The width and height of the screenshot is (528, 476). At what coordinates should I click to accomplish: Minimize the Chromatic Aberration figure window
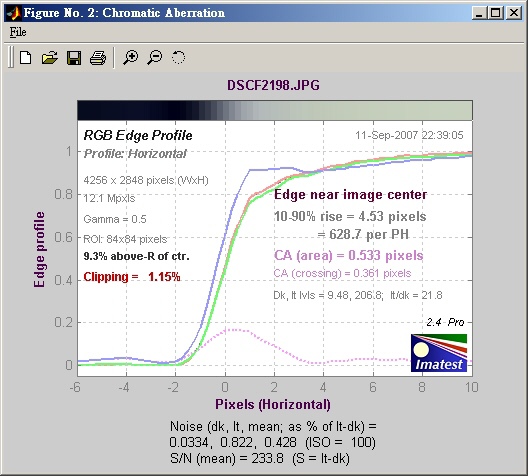coord(479,13)
